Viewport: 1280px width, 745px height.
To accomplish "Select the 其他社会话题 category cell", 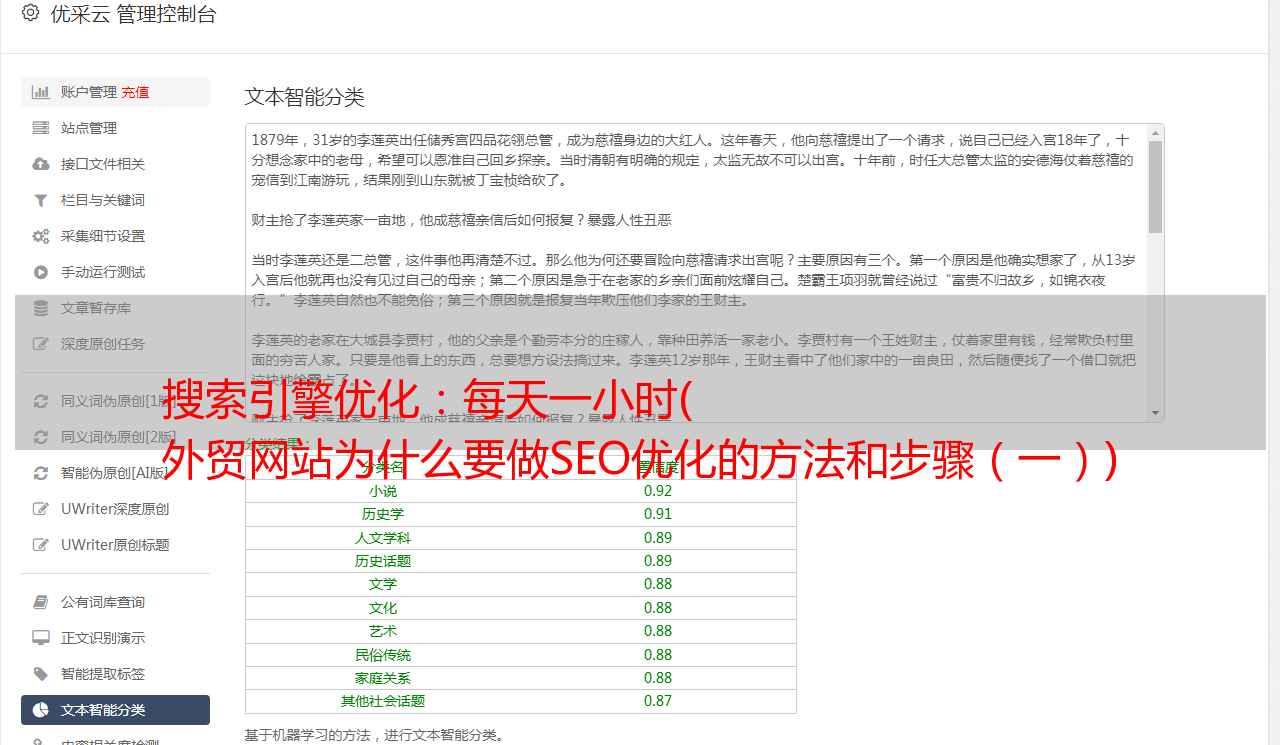I will point(383,701).
